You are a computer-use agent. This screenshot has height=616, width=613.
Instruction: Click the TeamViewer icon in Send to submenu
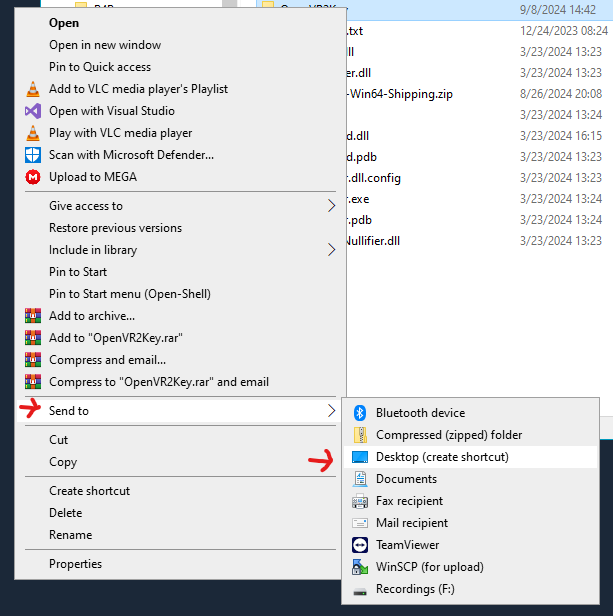coord(360,545)
